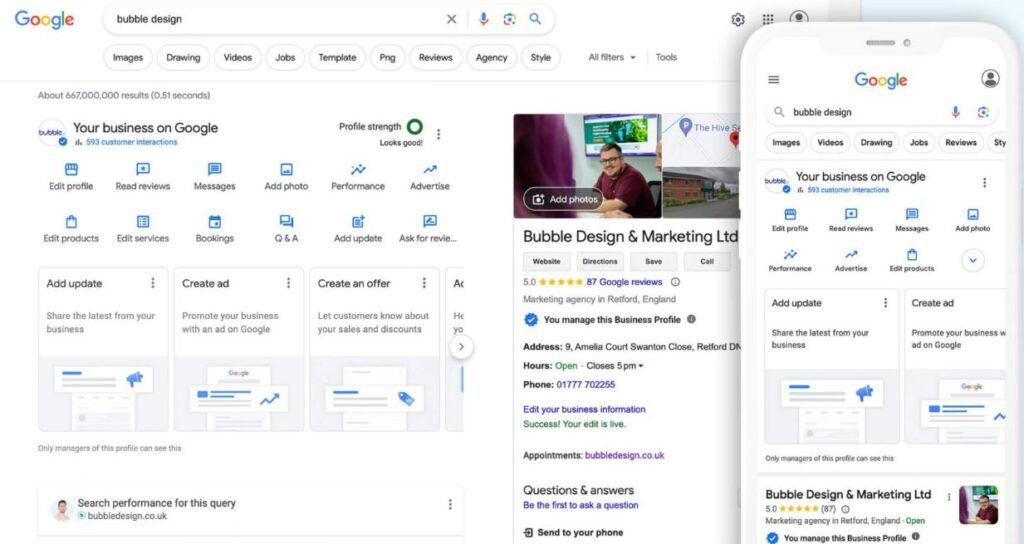
Task: Open the mobile hamburger menu
Action: tap(773, 80)
